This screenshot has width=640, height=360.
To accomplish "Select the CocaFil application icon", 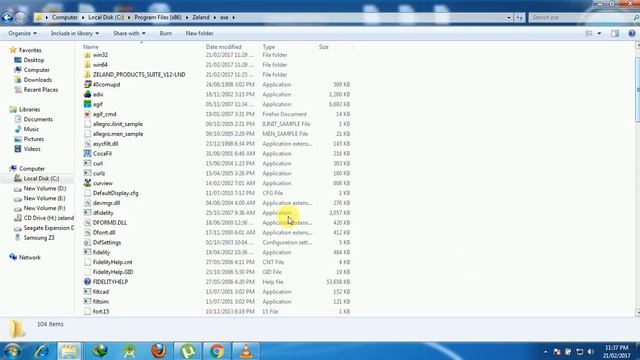I will [87, 153].
